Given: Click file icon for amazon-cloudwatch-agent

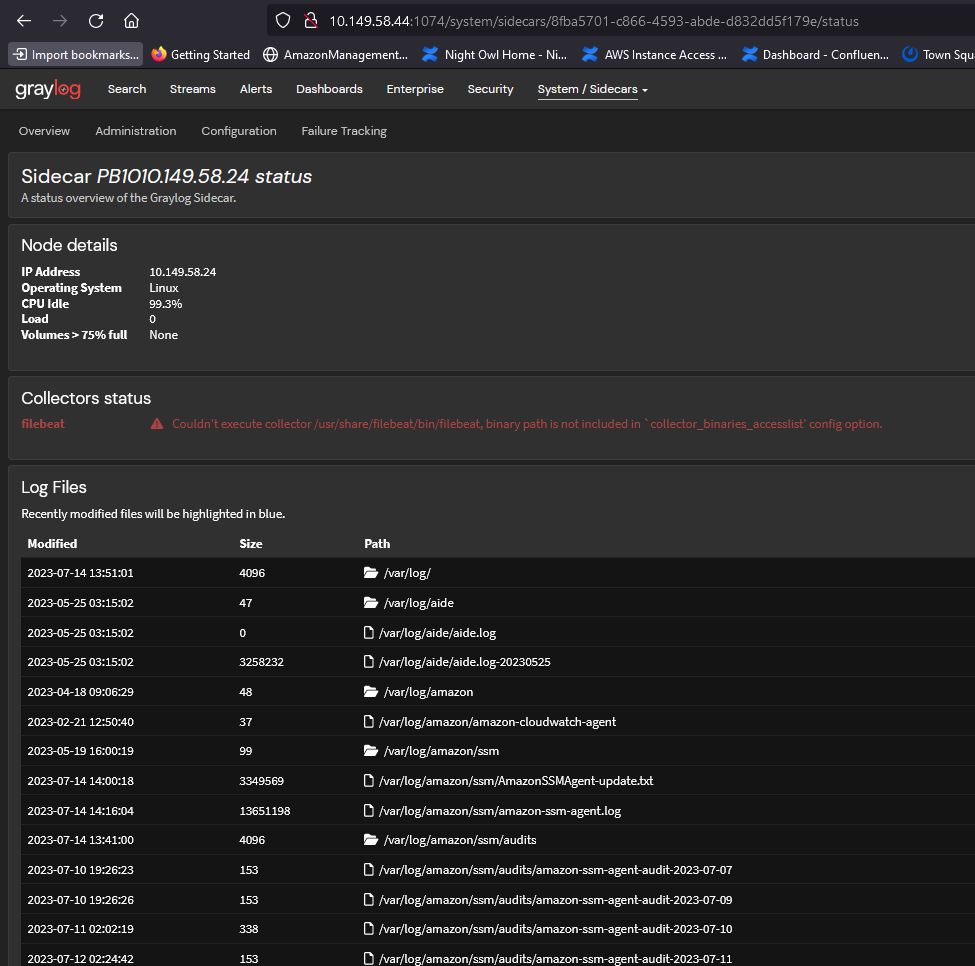Looking at the screenshot, I should click(369, 722).
